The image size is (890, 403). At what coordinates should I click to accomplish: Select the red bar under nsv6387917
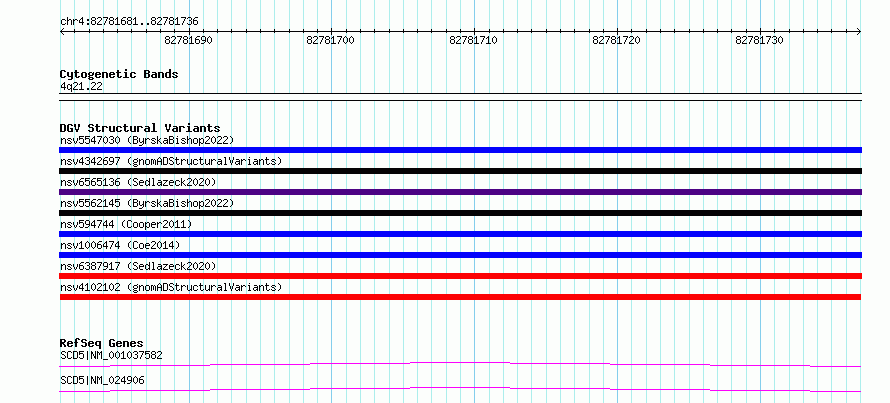(460, 276)
